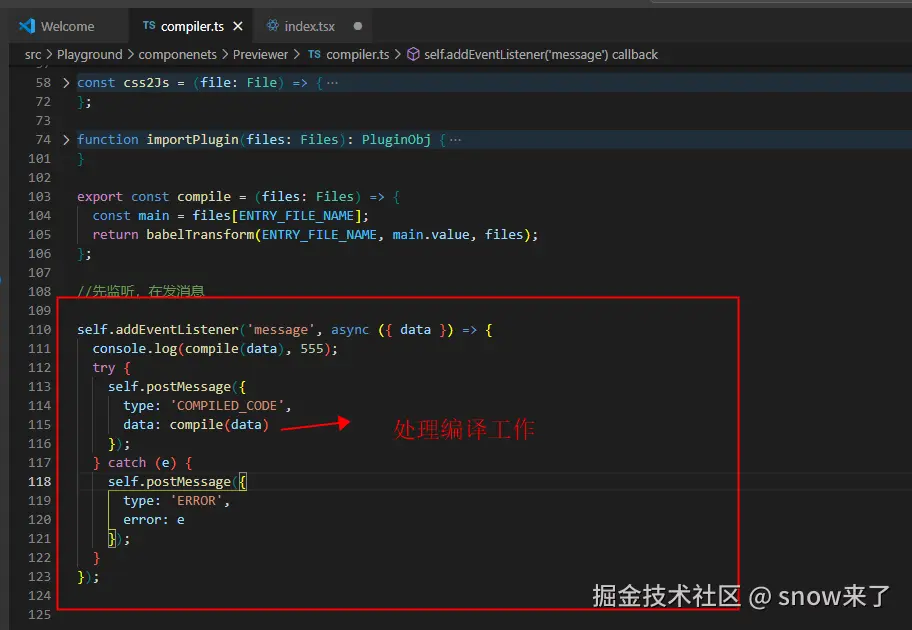912x630 pixels.
Task: Click the 'async' keyword on line 110
Action: [x=350, y=330]
